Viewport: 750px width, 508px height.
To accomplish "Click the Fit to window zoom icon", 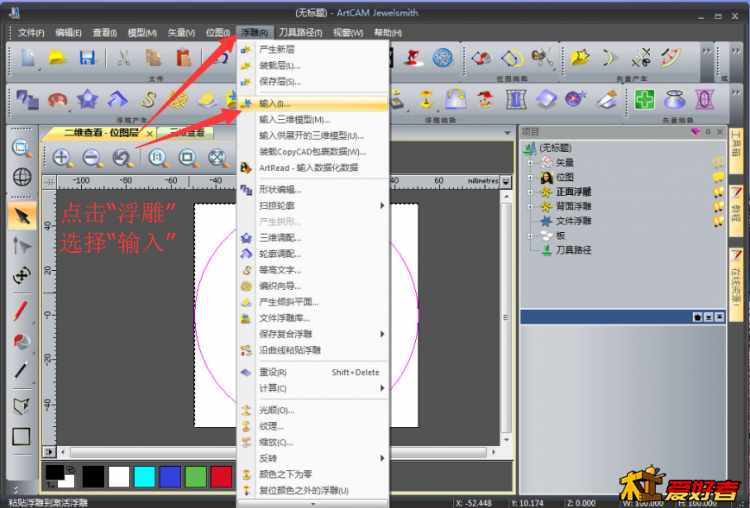I will pyautogui.click(x=217, y=158).
